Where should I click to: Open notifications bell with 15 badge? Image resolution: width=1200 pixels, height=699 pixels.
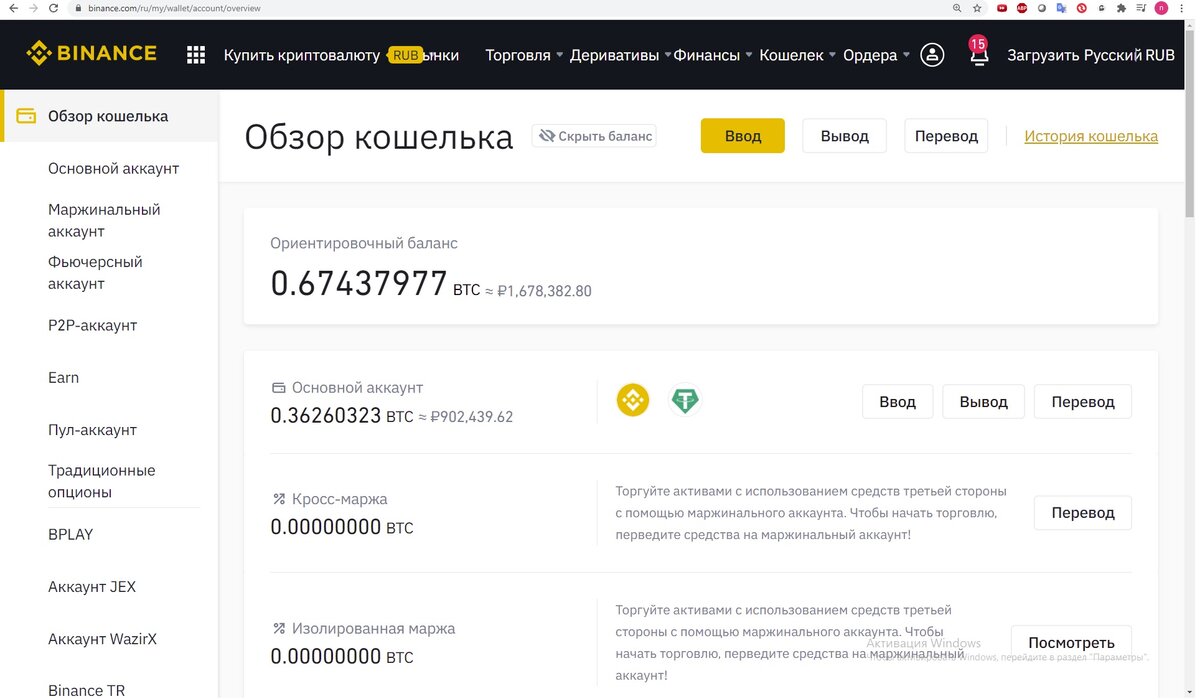(x=978, y=52)
